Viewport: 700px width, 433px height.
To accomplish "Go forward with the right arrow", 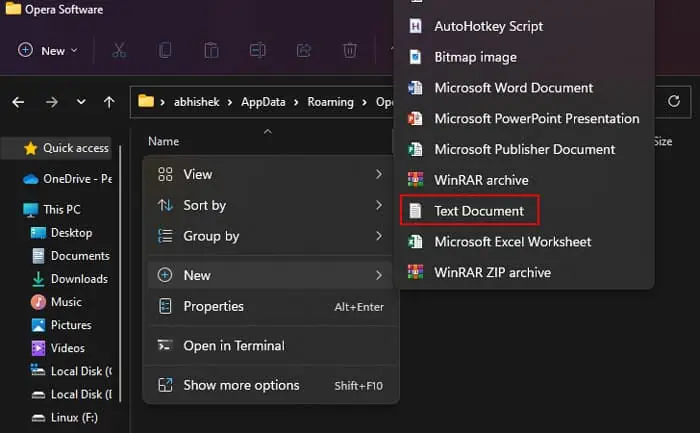I will (x=52, y=102).
